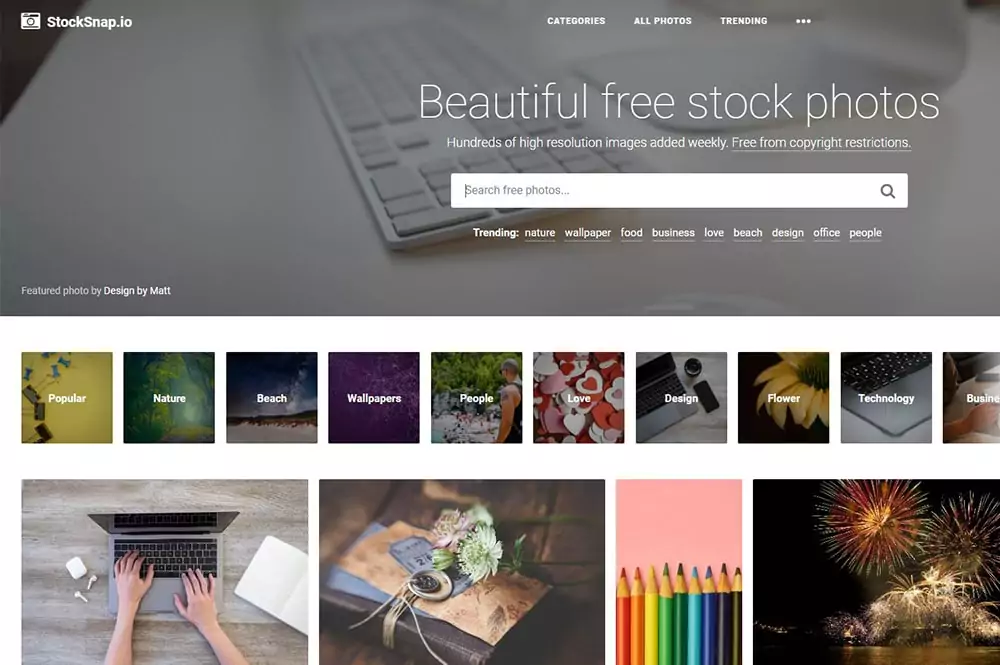
Task: Select the trending tag 'nature'
Action: click(x=540, y=233)
